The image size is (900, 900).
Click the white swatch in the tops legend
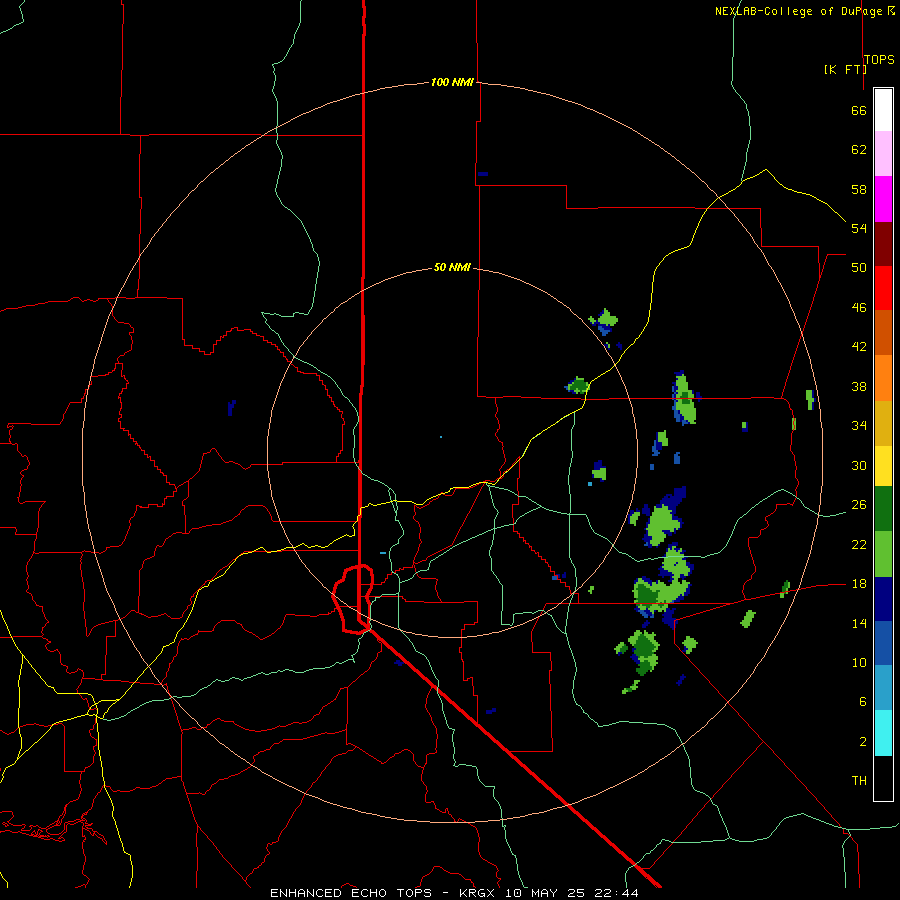883,110
